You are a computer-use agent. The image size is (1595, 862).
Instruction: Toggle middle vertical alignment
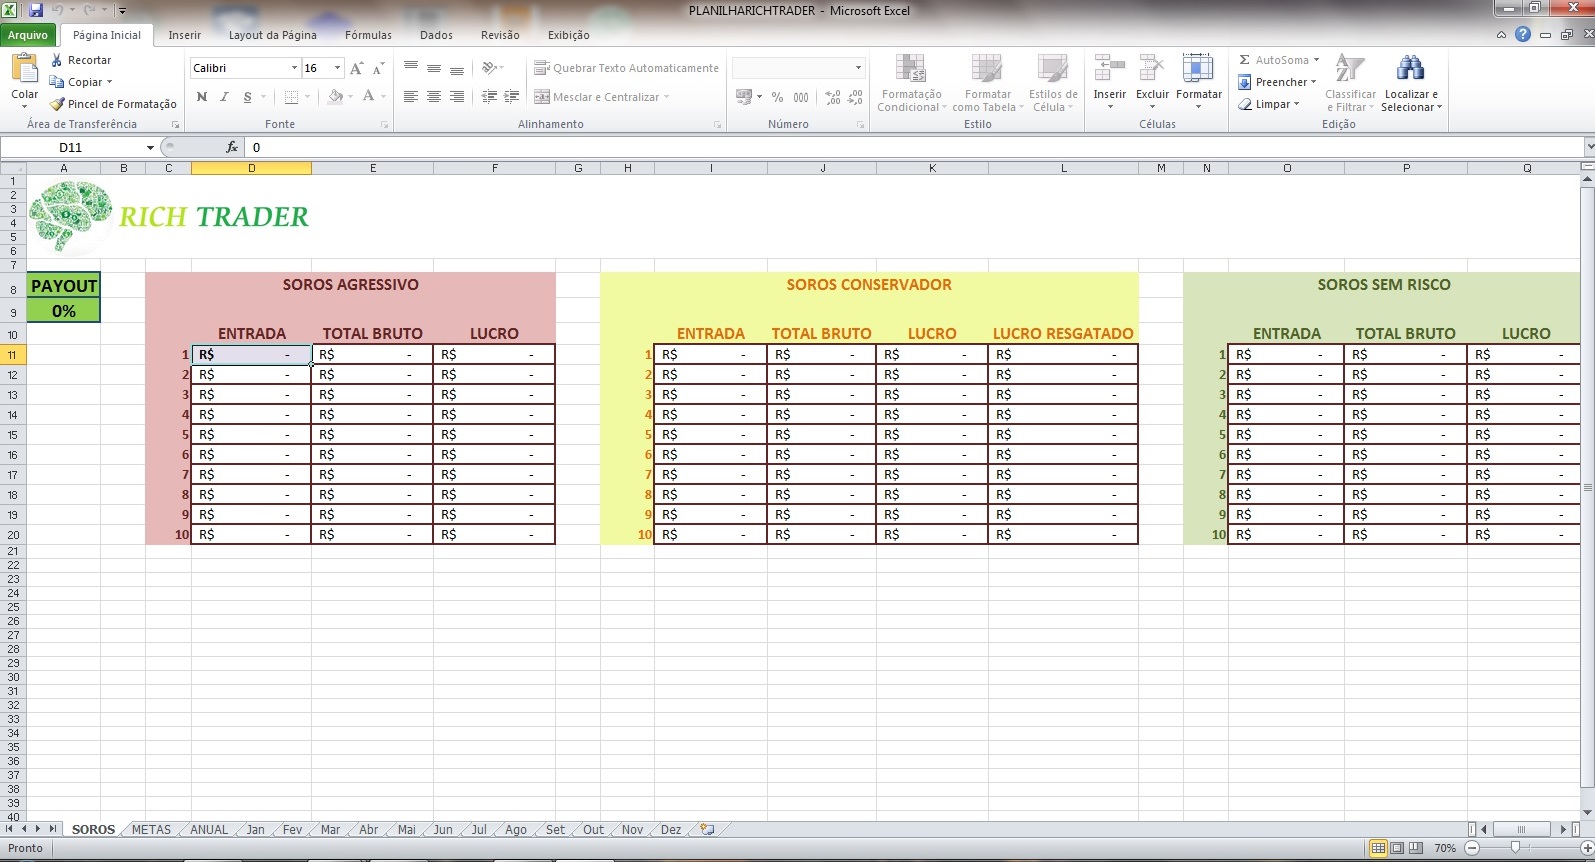pyautogui.click(x=433, y=68)
